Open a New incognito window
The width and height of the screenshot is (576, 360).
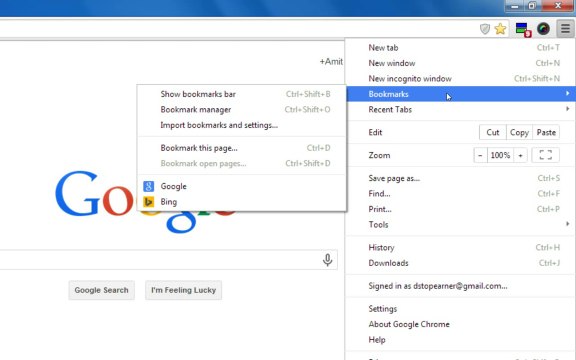(x=460, y=79)
